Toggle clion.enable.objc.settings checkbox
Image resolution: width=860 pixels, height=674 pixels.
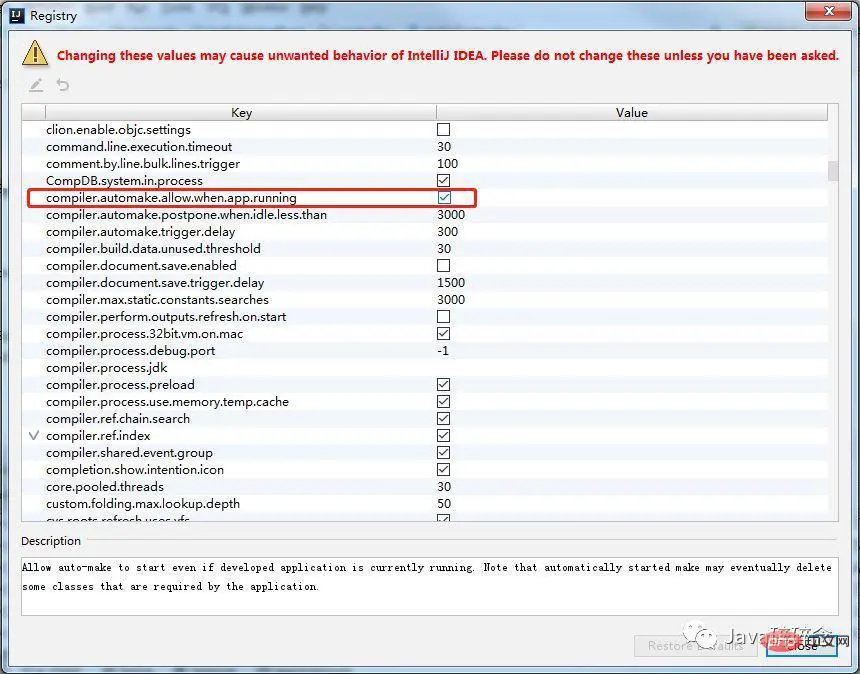coord(443,129)
